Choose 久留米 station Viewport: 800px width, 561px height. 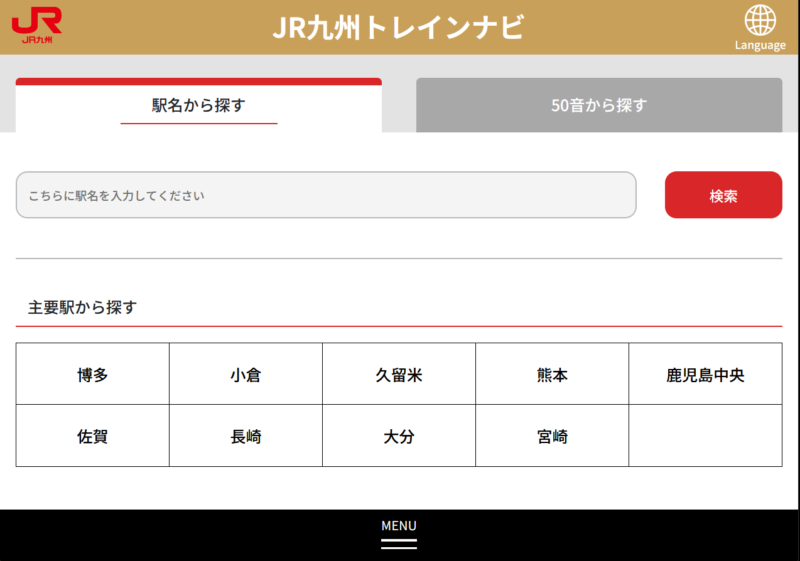point(399,375)
